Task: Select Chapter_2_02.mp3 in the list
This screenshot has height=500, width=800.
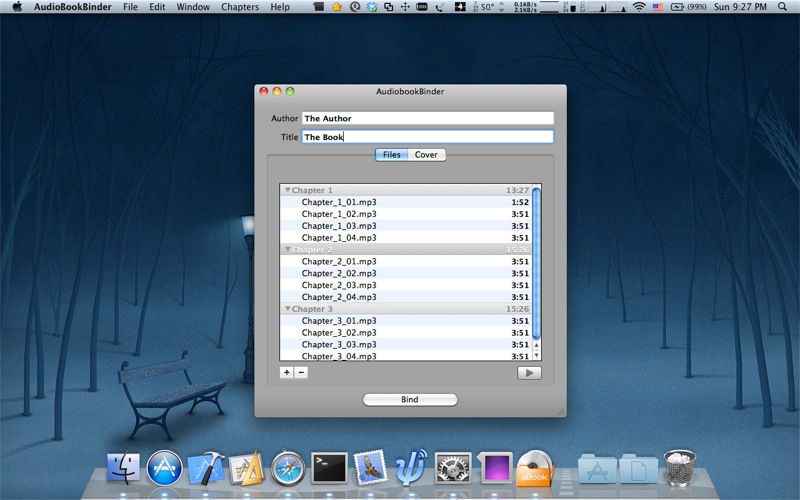Action: [406, 273]
